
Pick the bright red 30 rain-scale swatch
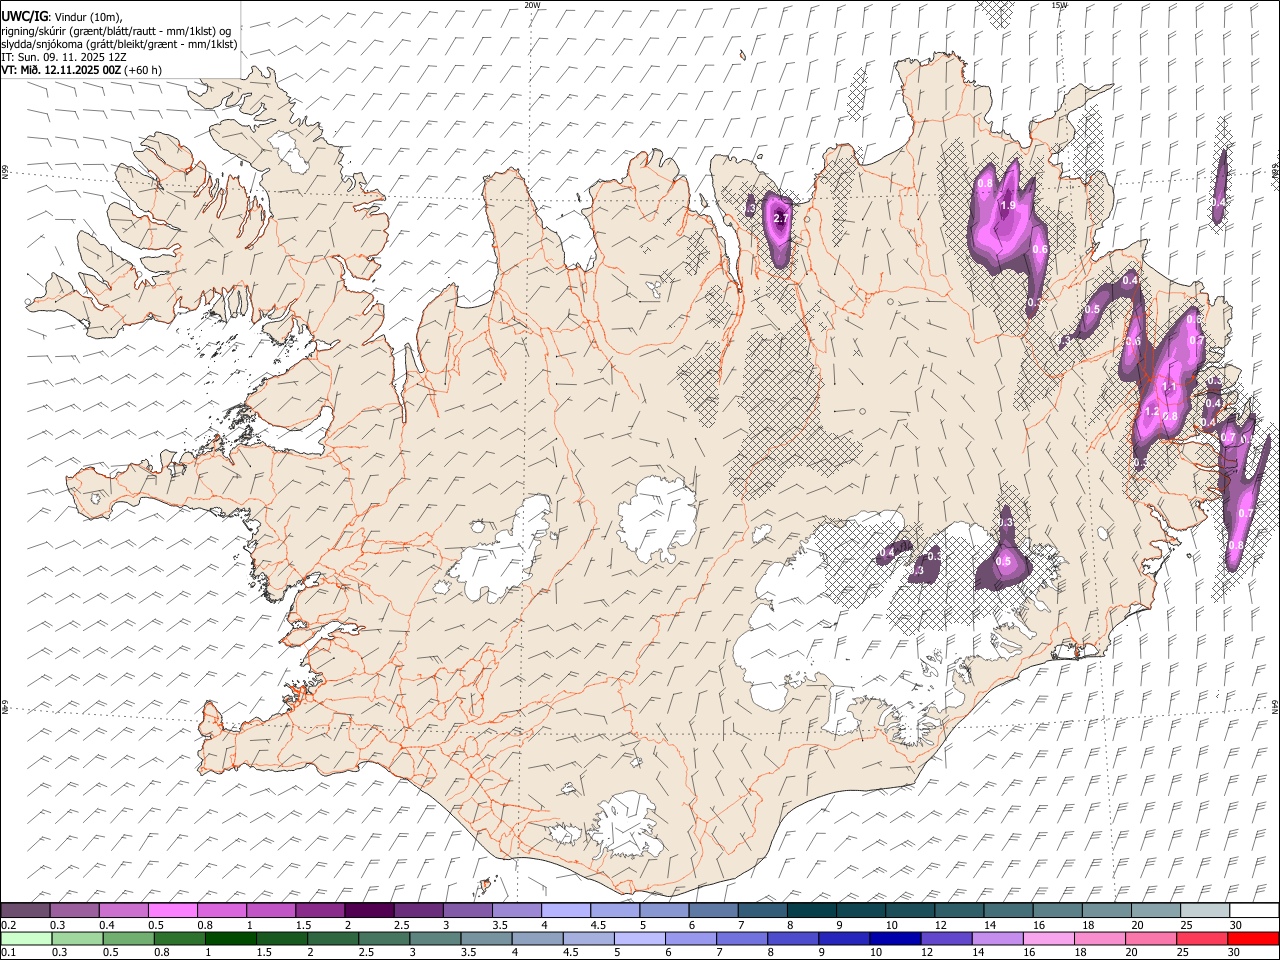(x=1253, y=938)
